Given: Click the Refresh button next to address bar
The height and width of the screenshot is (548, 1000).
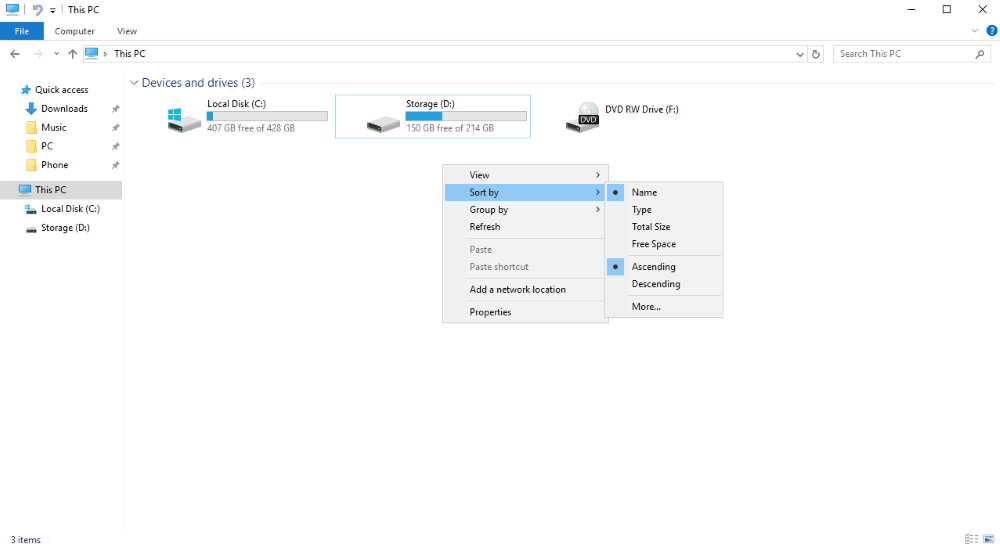Looking at the screenshot, I should [816, 54].
